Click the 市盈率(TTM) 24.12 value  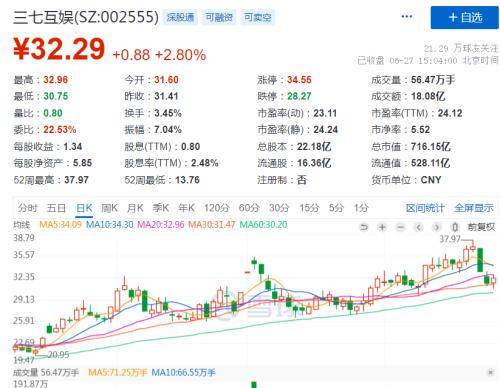point(450,113)
